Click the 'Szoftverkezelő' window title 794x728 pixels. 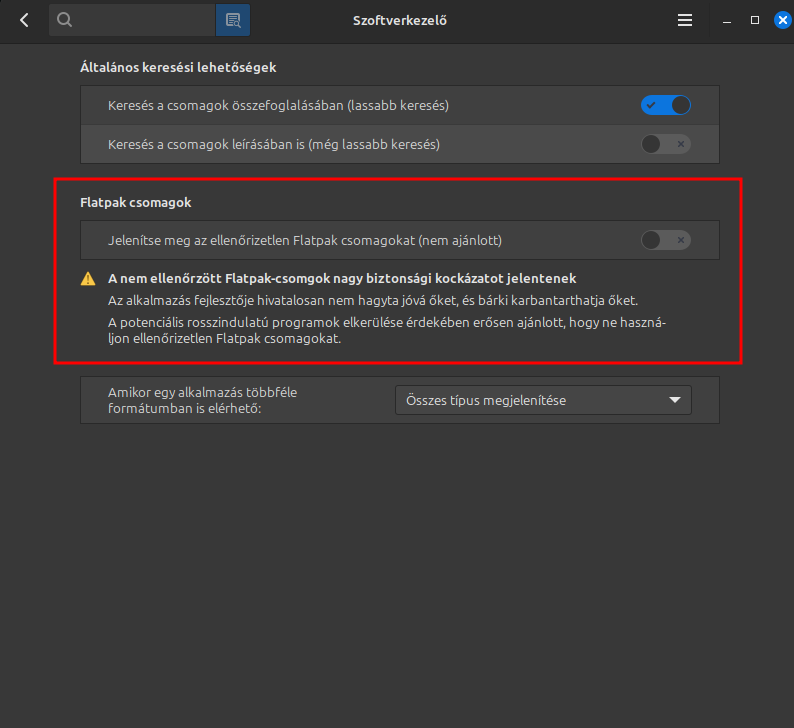click(x=400, y=20)
